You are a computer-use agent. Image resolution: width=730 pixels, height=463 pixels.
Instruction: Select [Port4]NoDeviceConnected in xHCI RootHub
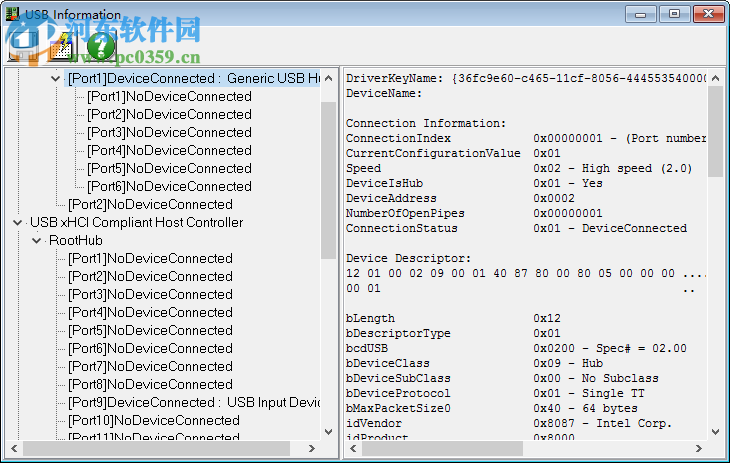tap(150, 313)
